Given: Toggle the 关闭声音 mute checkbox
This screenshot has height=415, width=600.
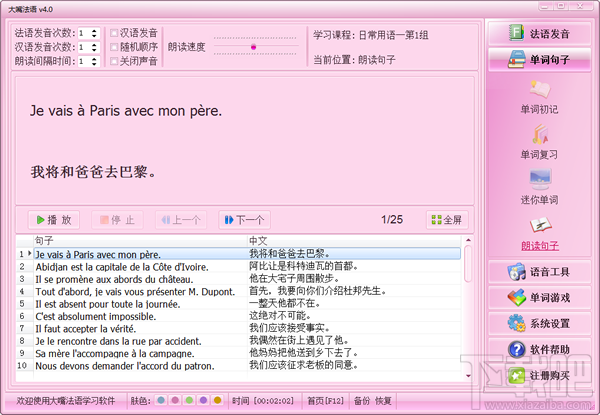Looking at the screenshot, I should (114, 61).
